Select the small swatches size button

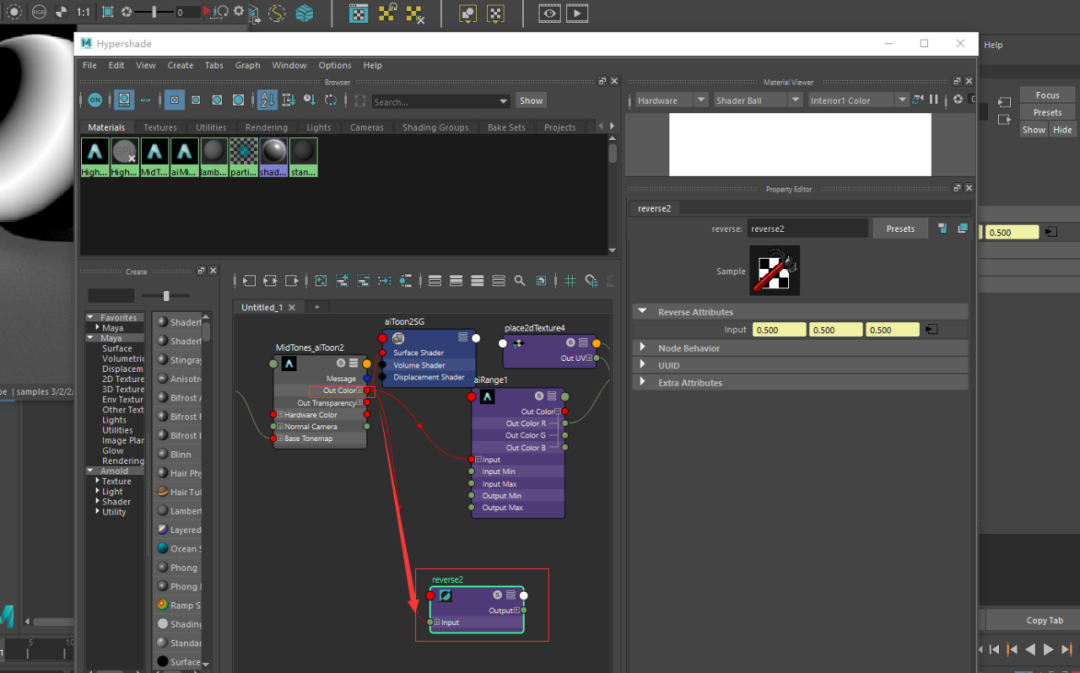point(174,101)
